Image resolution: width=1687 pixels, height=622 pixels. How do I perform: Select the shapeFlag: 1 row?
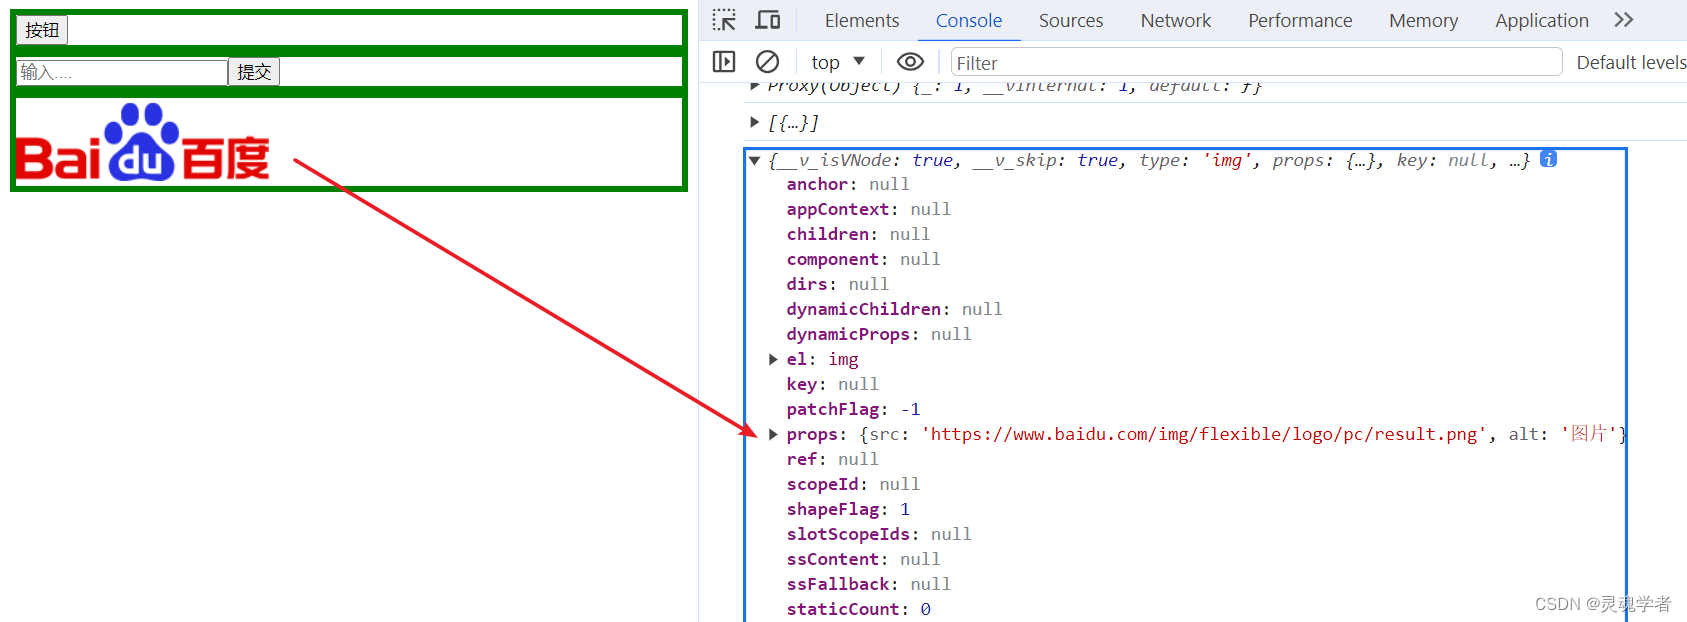pos(848,509)
